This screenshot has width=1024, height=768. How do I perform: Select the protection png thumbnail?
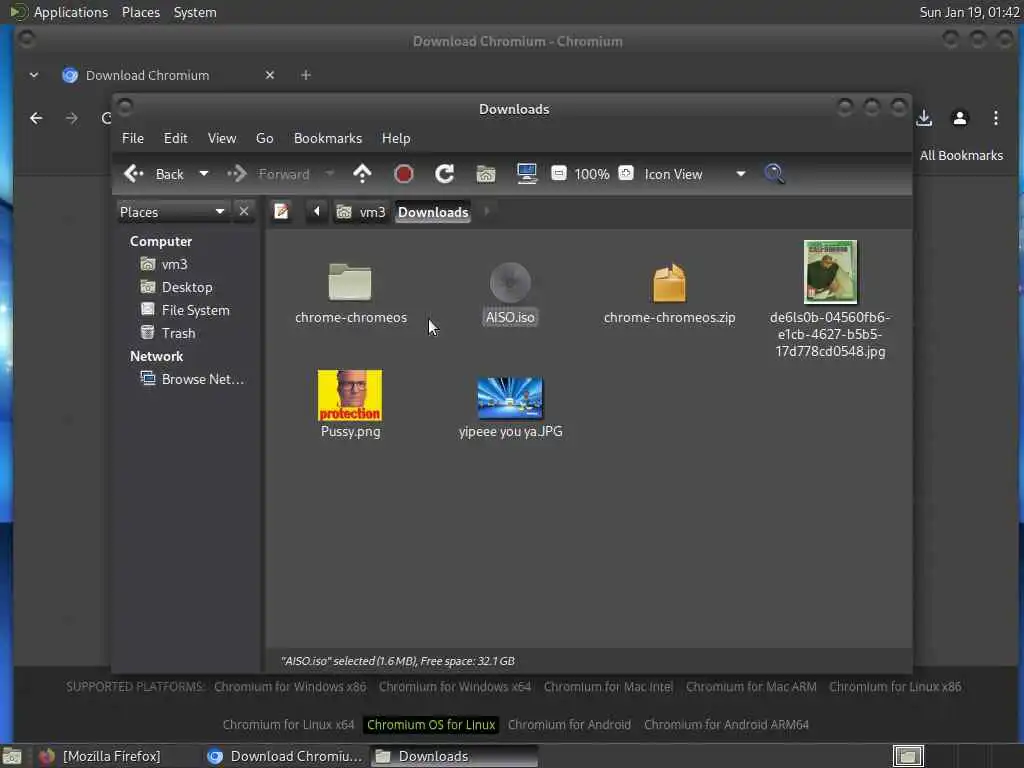point(350,396)
